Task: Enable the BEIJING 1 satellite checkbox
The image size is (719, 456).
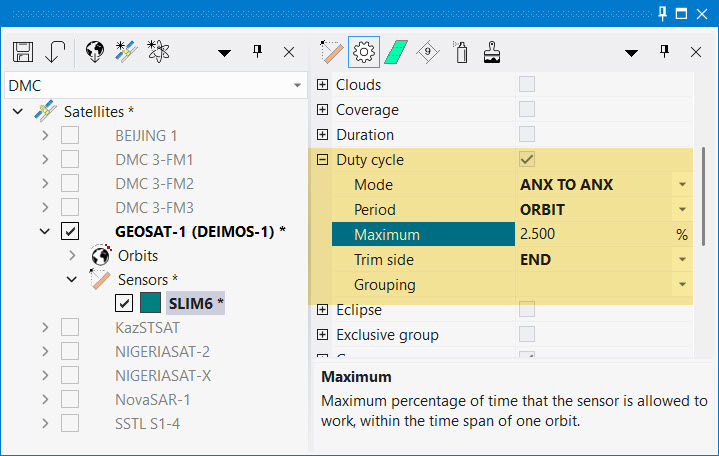Action: (x=70, y=135)
